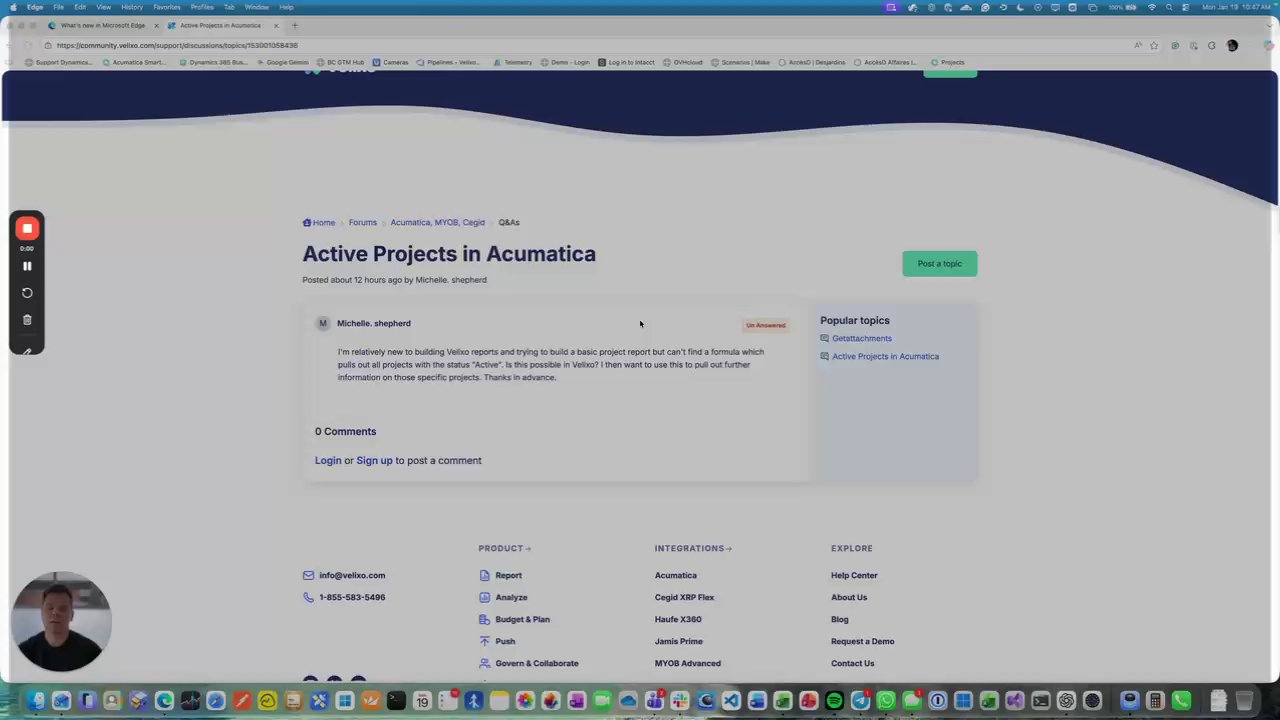Image resolution: width=1280 pixels, height=720 pixels.
Task: Open the Projects bookmark
Action: [948, 62]
